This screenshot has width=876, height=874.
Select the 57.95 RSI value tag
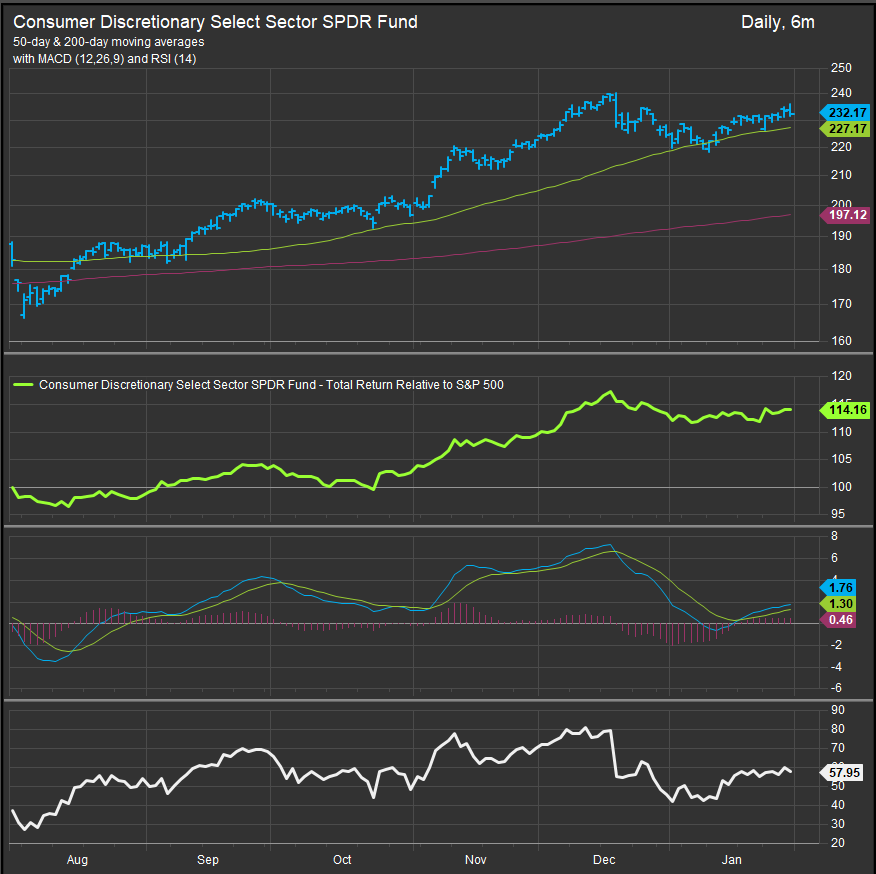click(x=842, y=773)
